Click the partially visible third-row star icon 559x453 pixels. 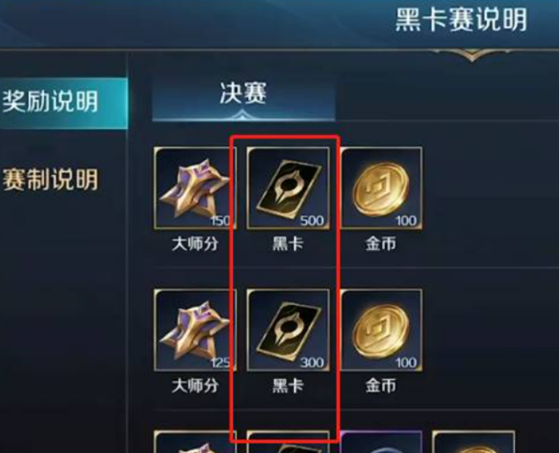(x=195, y=442)
